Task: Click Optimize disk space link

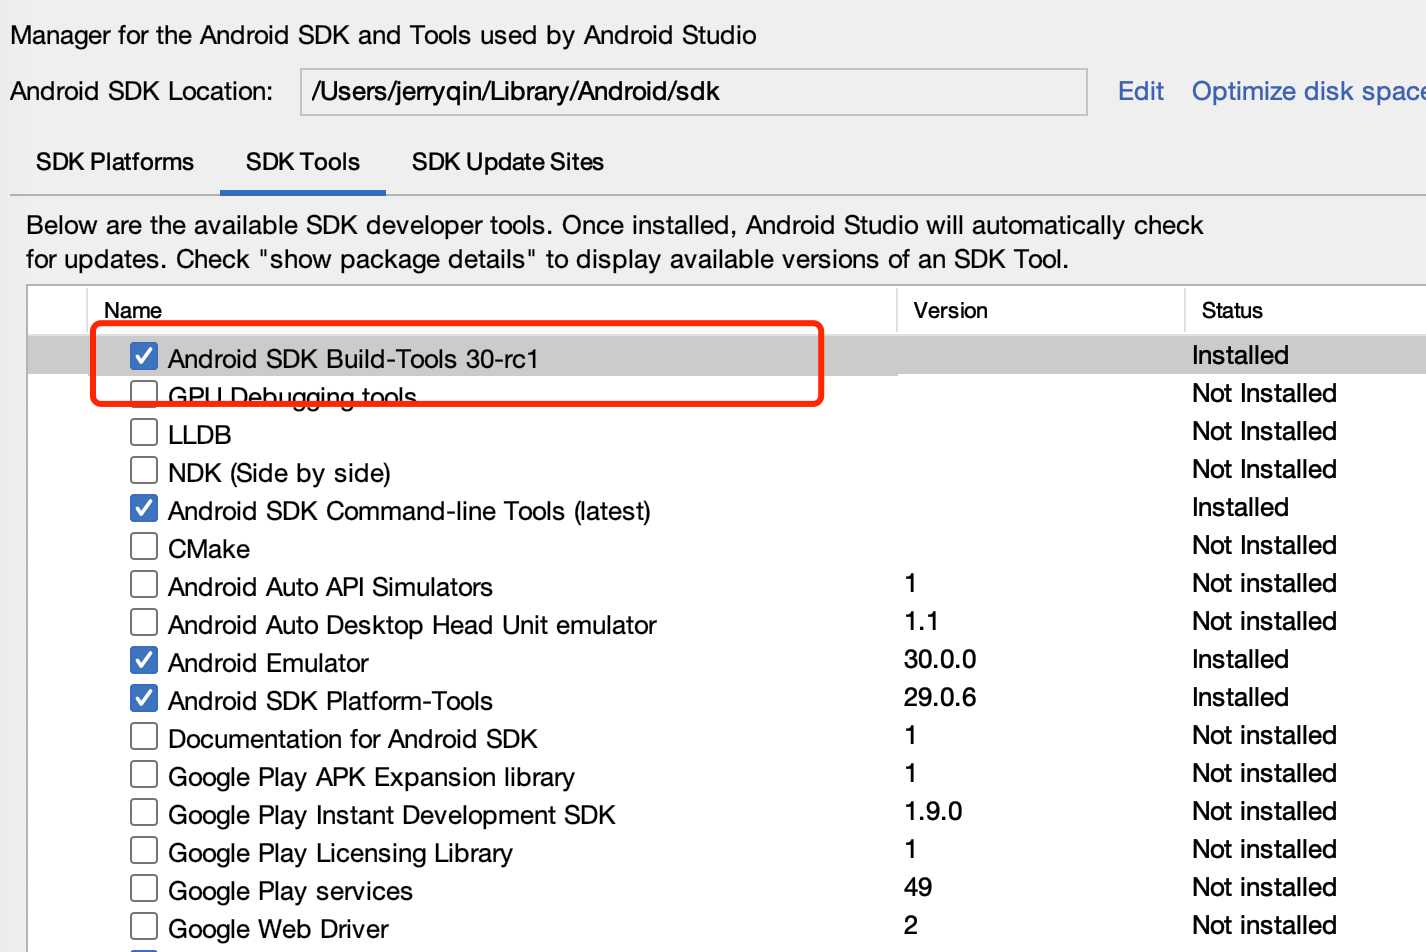Action: [1308, 91]
